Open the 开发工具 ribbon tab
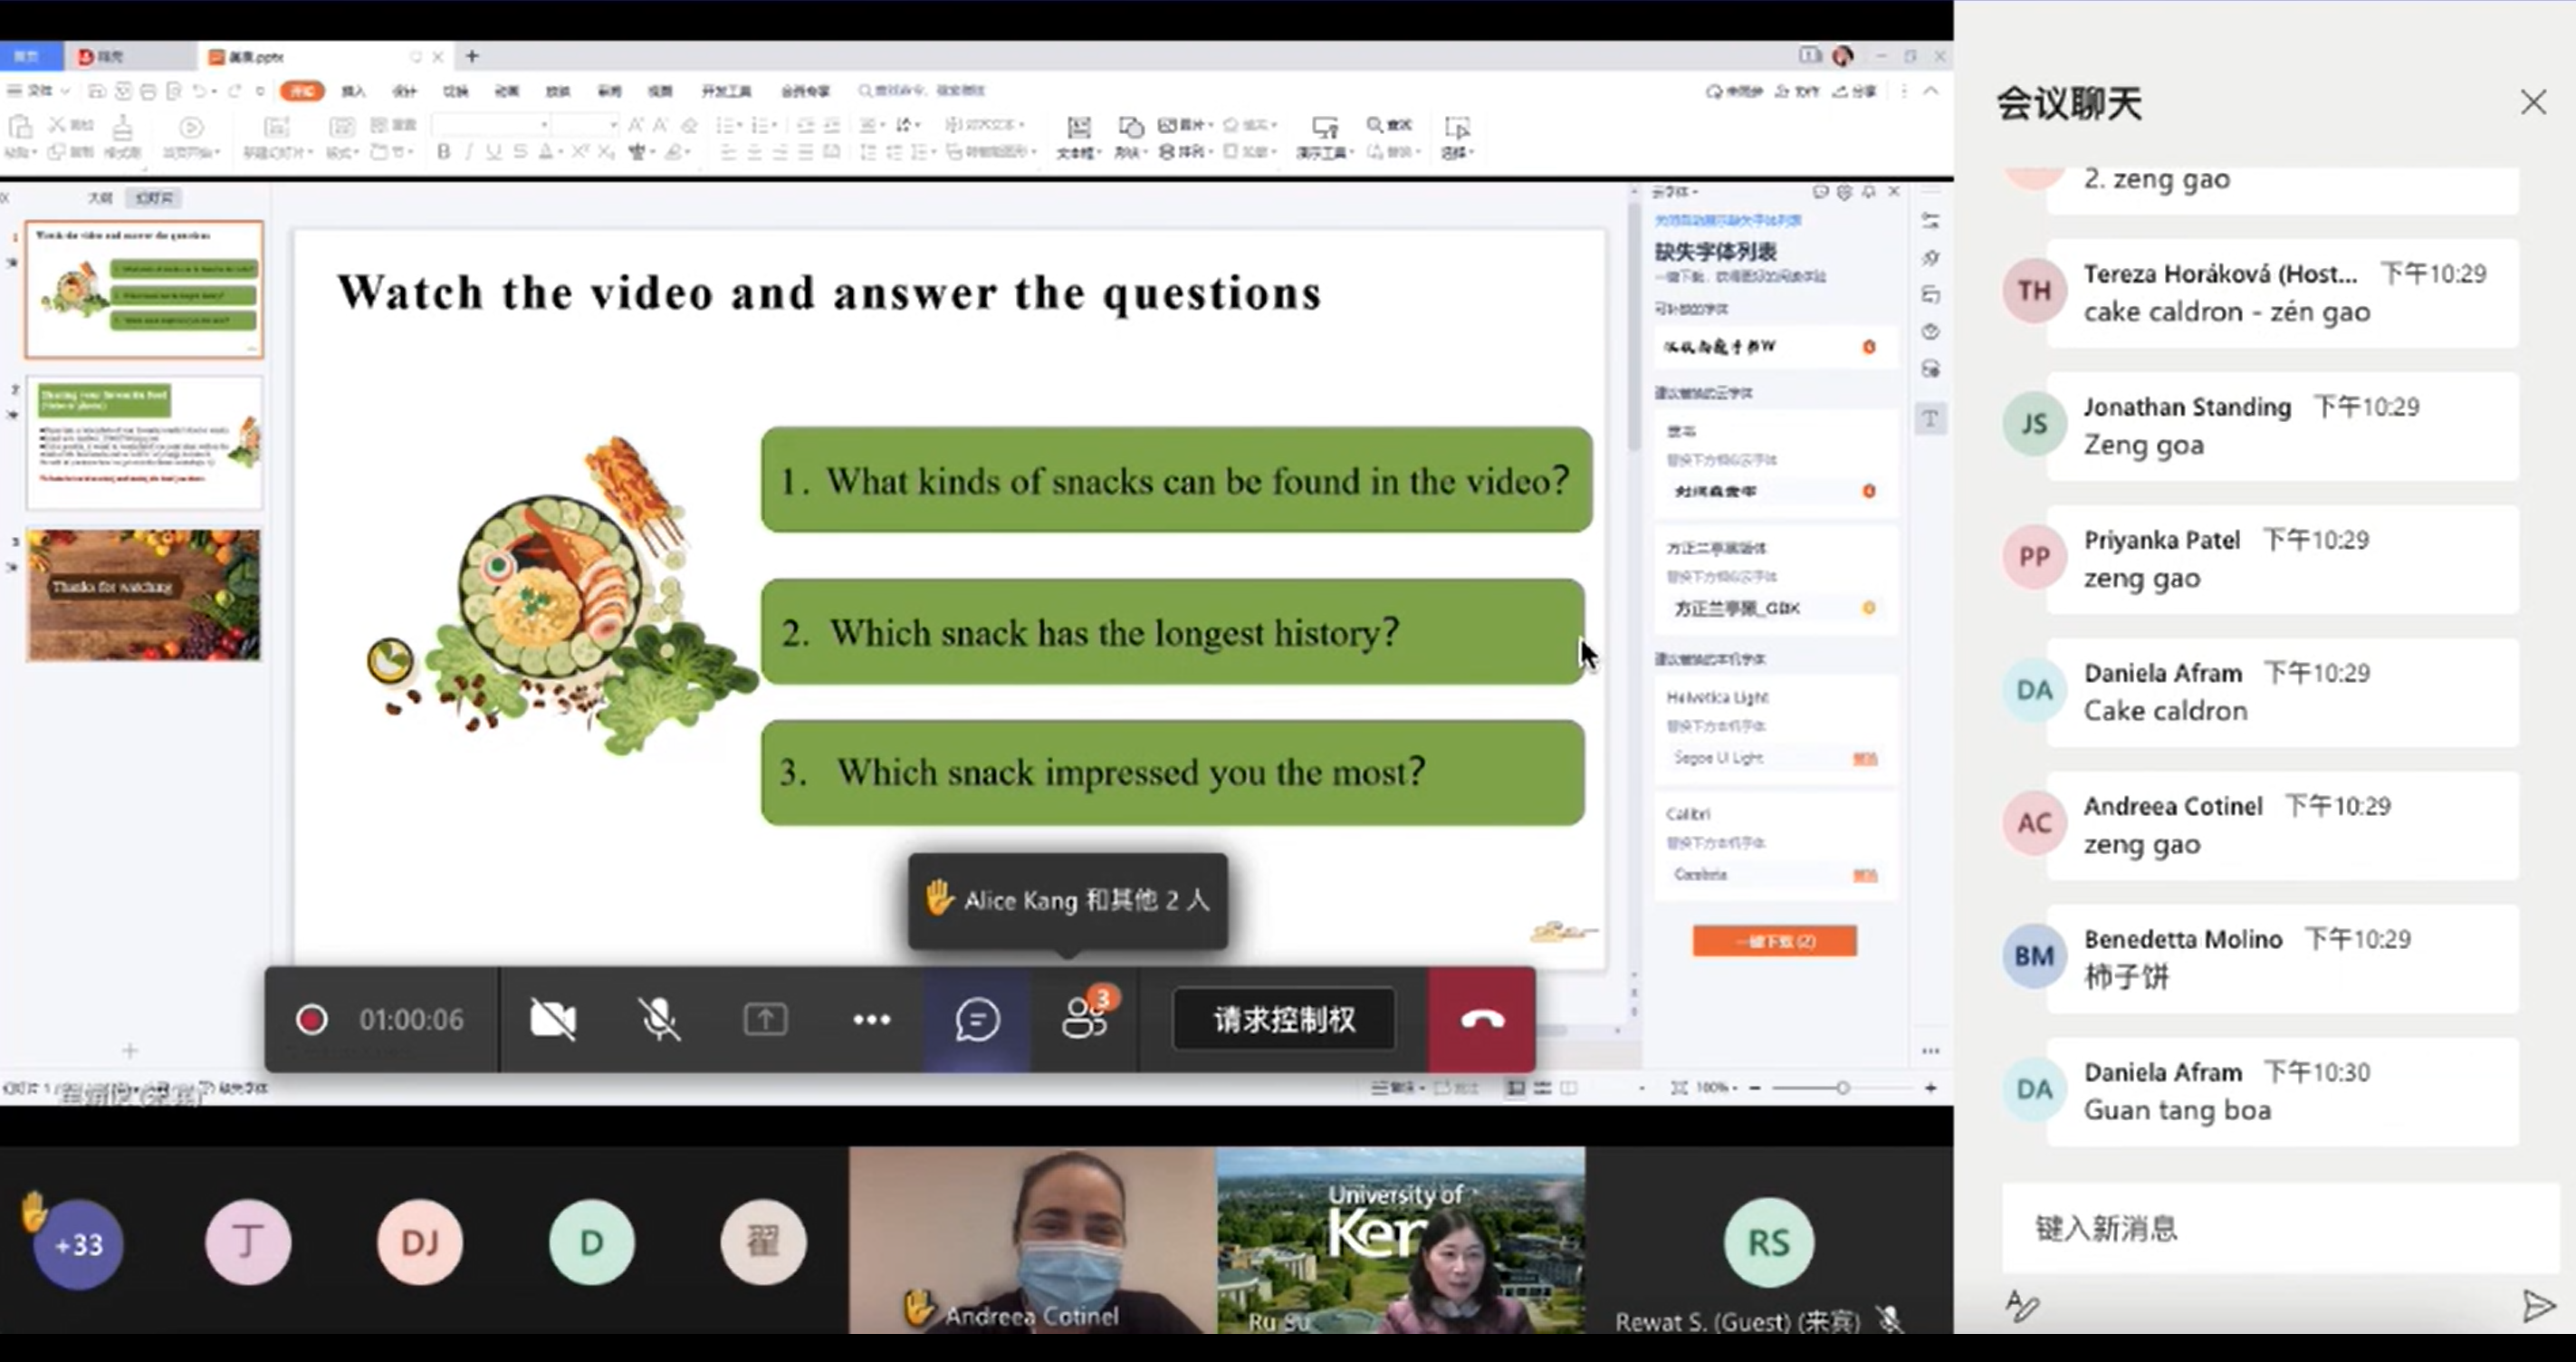 tap(726, 91)
